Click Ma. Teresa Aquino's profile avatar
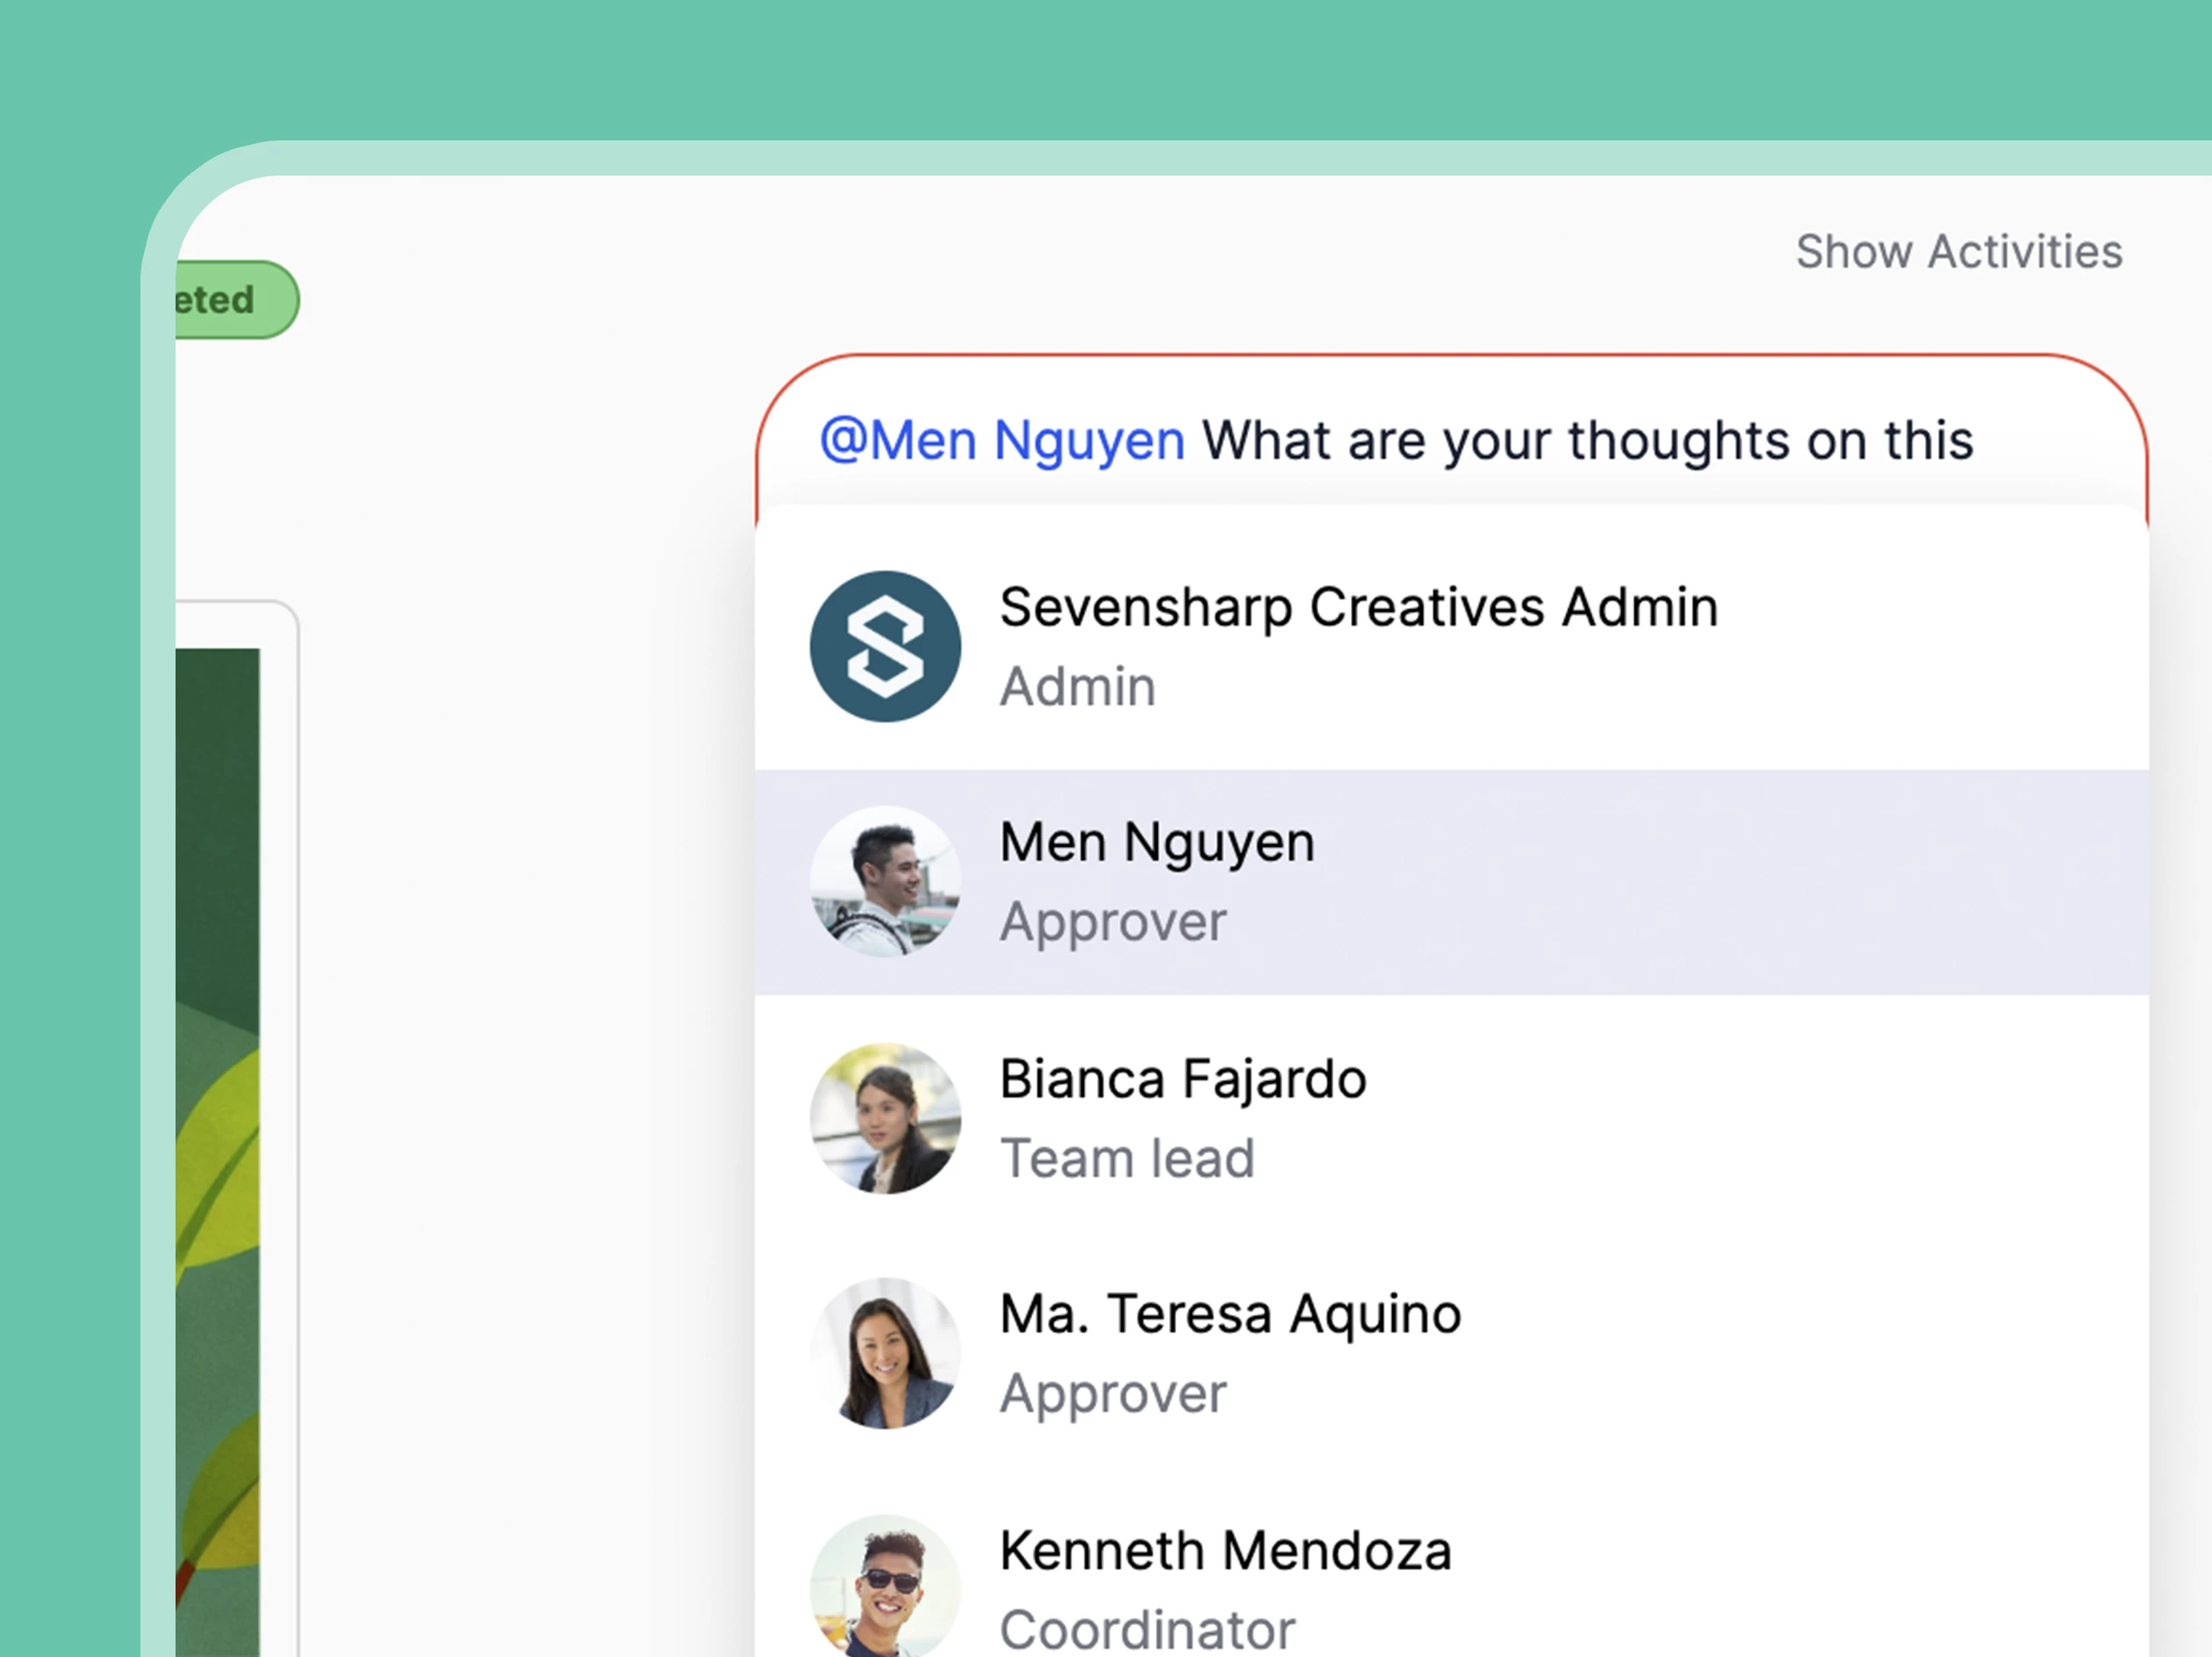The height and width of the screenshot is (1657, 2212). [x=884, y=1354]
